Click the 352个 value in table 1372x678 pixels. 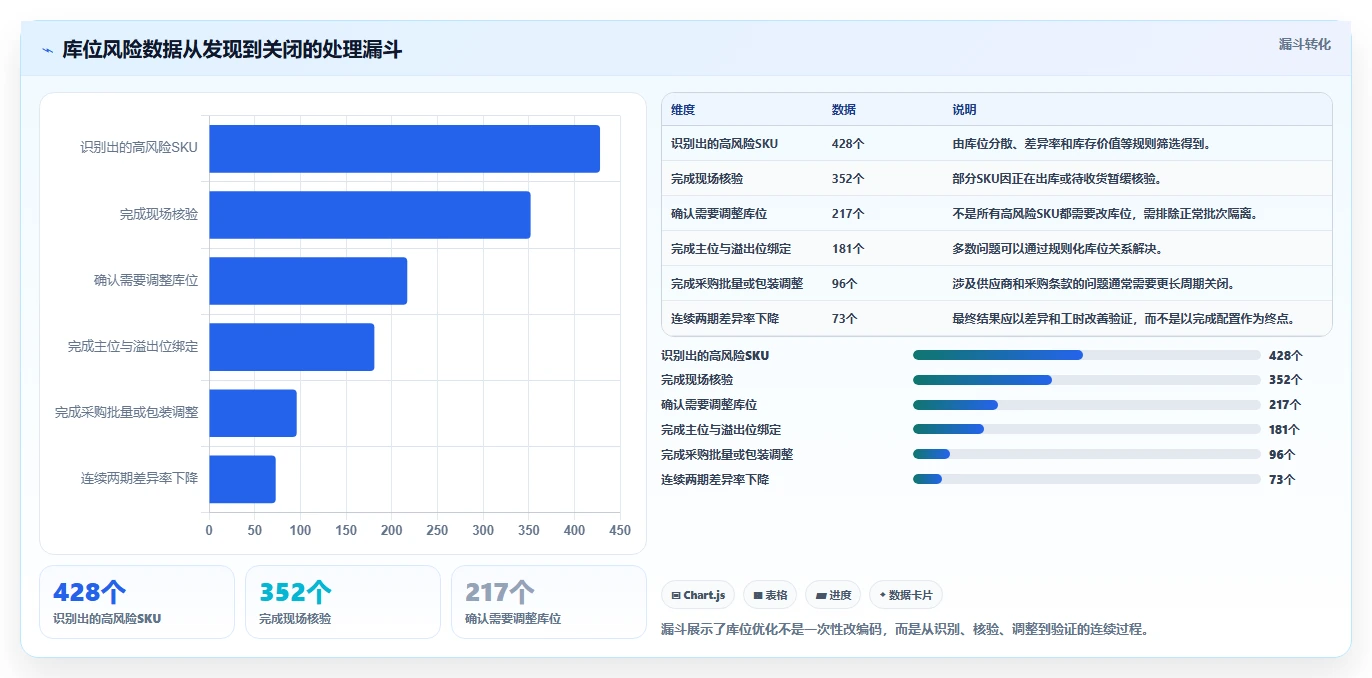[x=848, y=179]
